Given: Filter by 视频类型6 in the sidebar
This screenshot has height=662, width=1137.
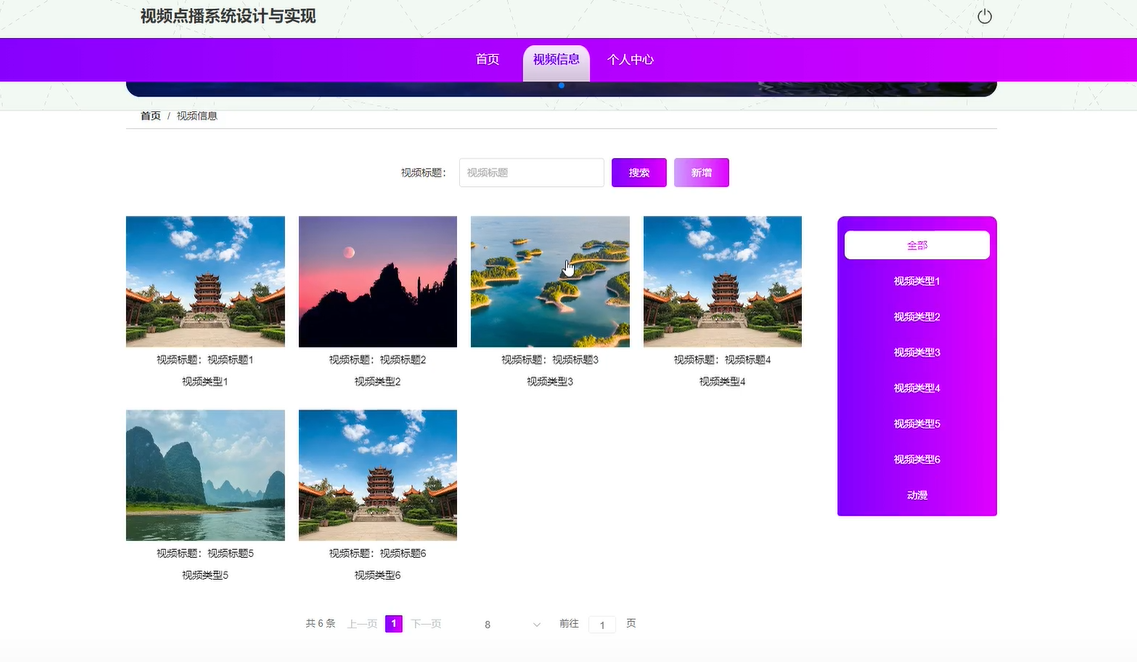Looking at the screenshot, I should [917, 459].
